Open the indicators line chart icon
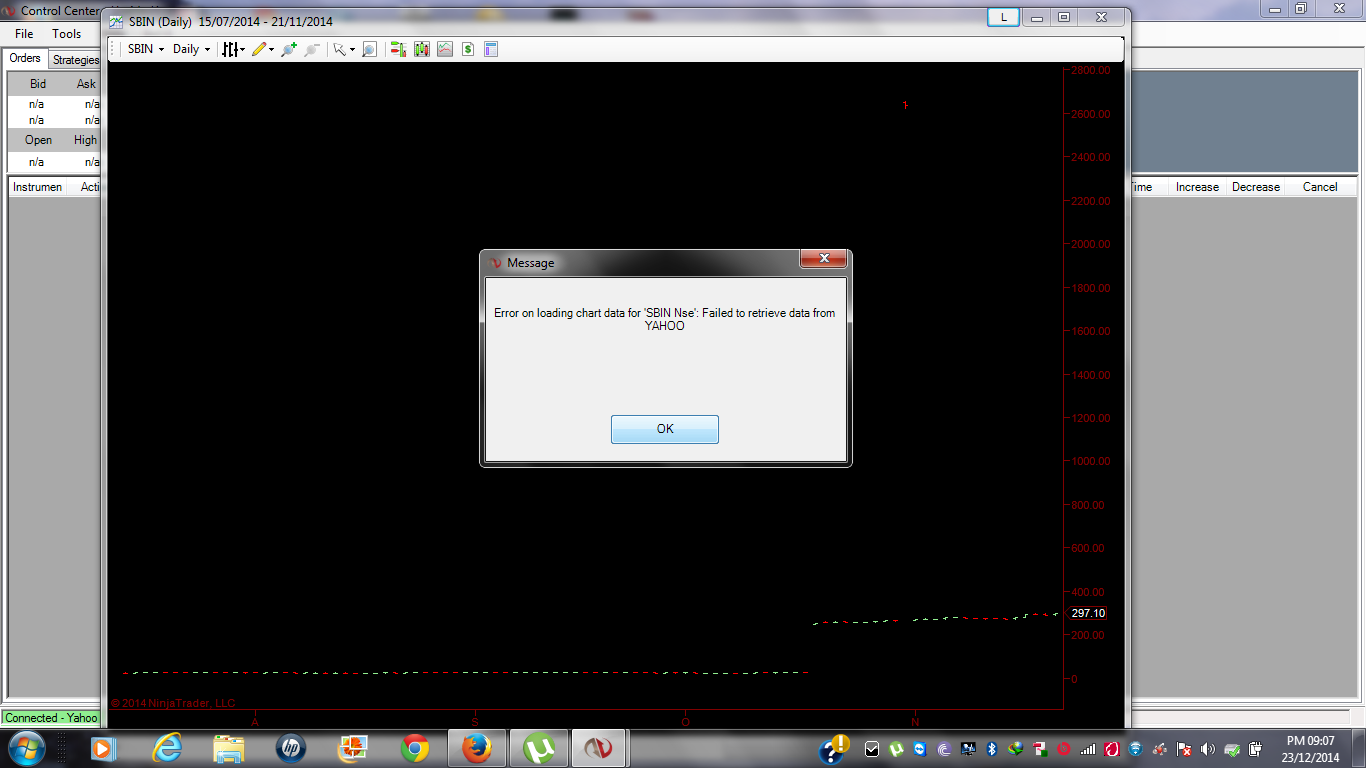Viewport: 1366px width, 768px height. (x=445, y=49)
